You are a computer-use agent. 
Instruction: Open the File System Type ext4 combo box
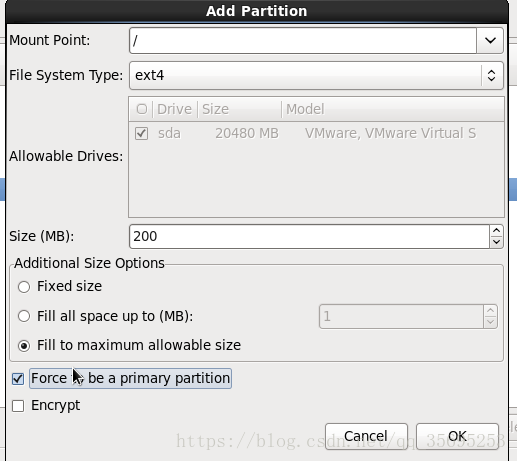pyautogui.click(x=316, y=75)
